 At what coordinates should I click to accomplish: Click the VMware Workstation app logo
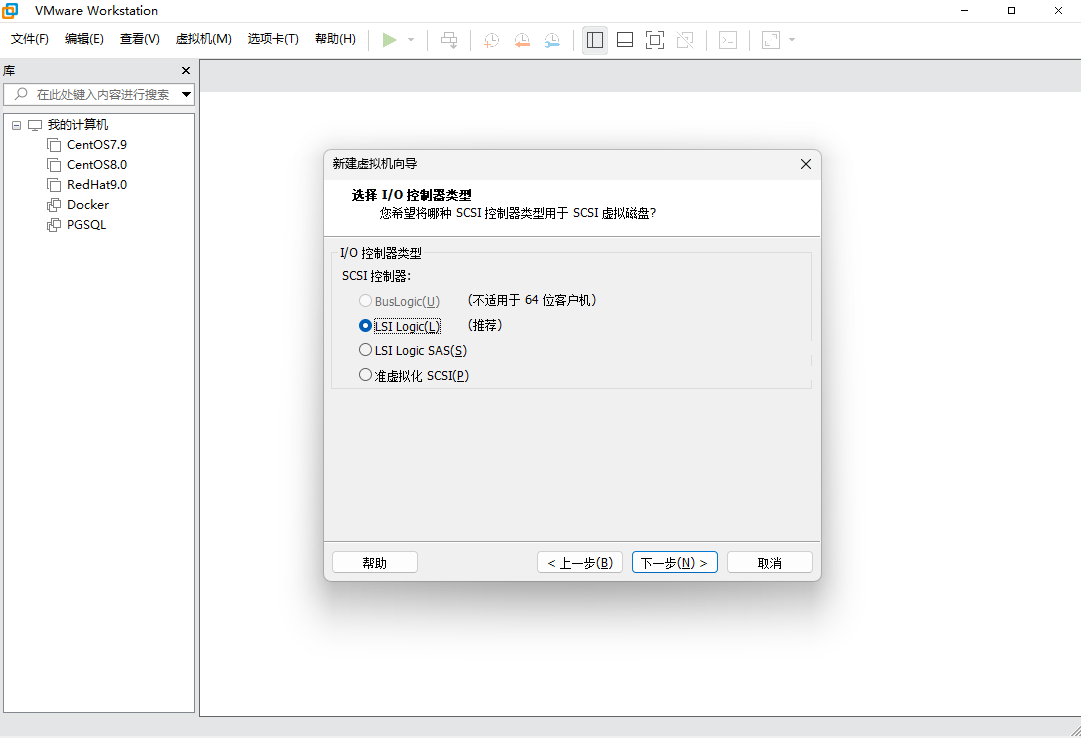(10, 11)
